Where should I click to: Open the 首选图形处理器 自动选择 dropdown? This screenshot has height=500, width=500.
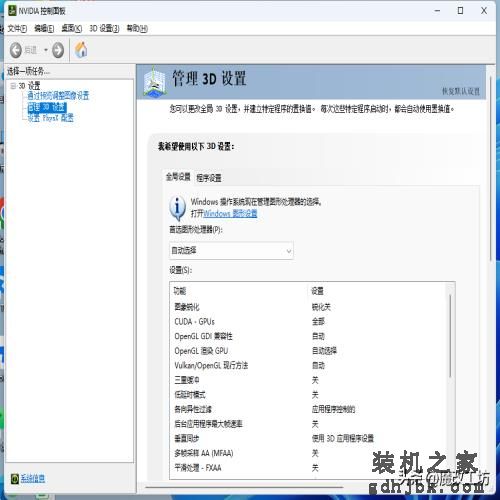[x=231, y=251]
